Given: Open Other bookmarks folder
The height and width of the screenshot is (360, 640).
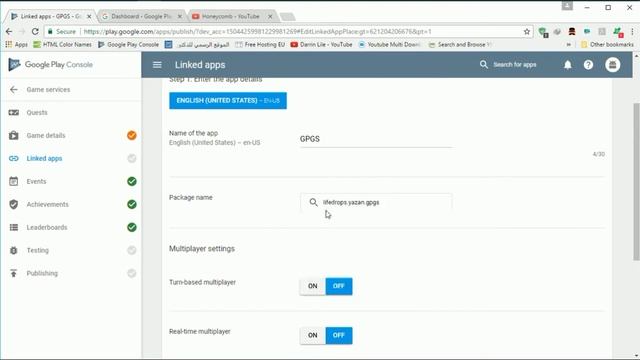Looking at the screenshot, I should click(x=607, y=44).
